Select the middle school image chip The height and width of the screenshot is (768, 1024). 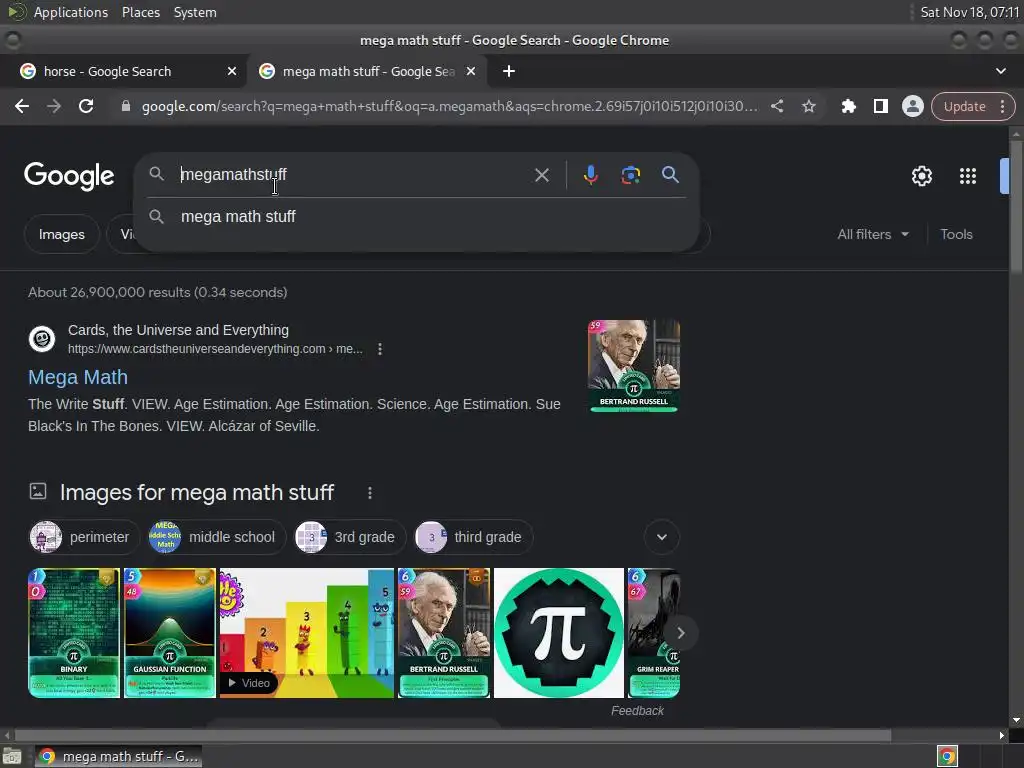pos(217,537)
